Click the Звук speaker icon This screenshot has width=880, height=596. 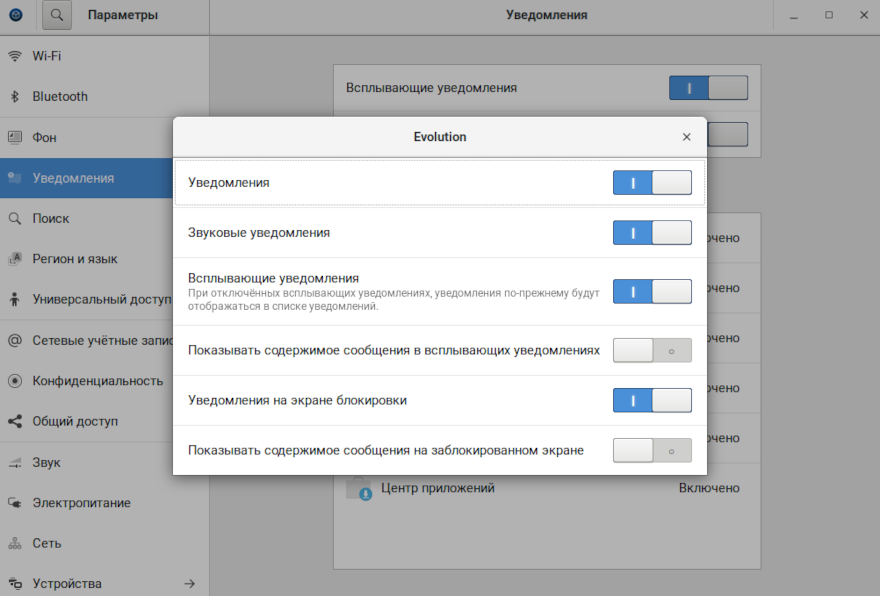pos(15,463)
